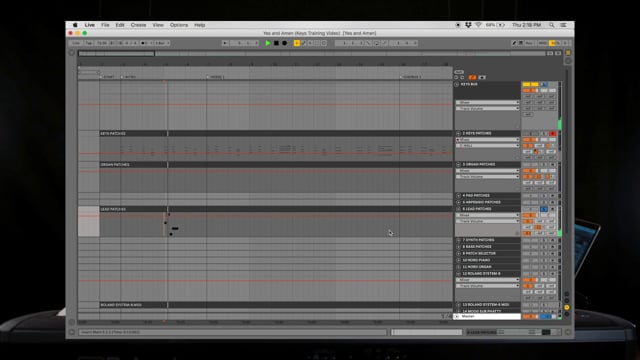Toggle the computer MIDI keyboard icon
Screen dimensions: 640x360
pos(521,43)
